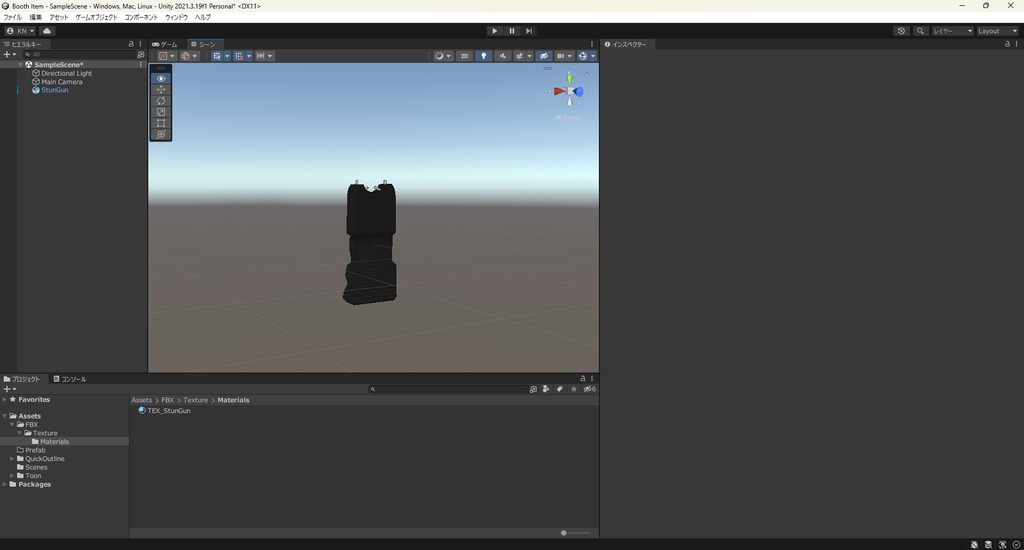This screenshot has height=550, width=1024.
Task: Switch to the コンソール (Console) tab
Action: 70,379
